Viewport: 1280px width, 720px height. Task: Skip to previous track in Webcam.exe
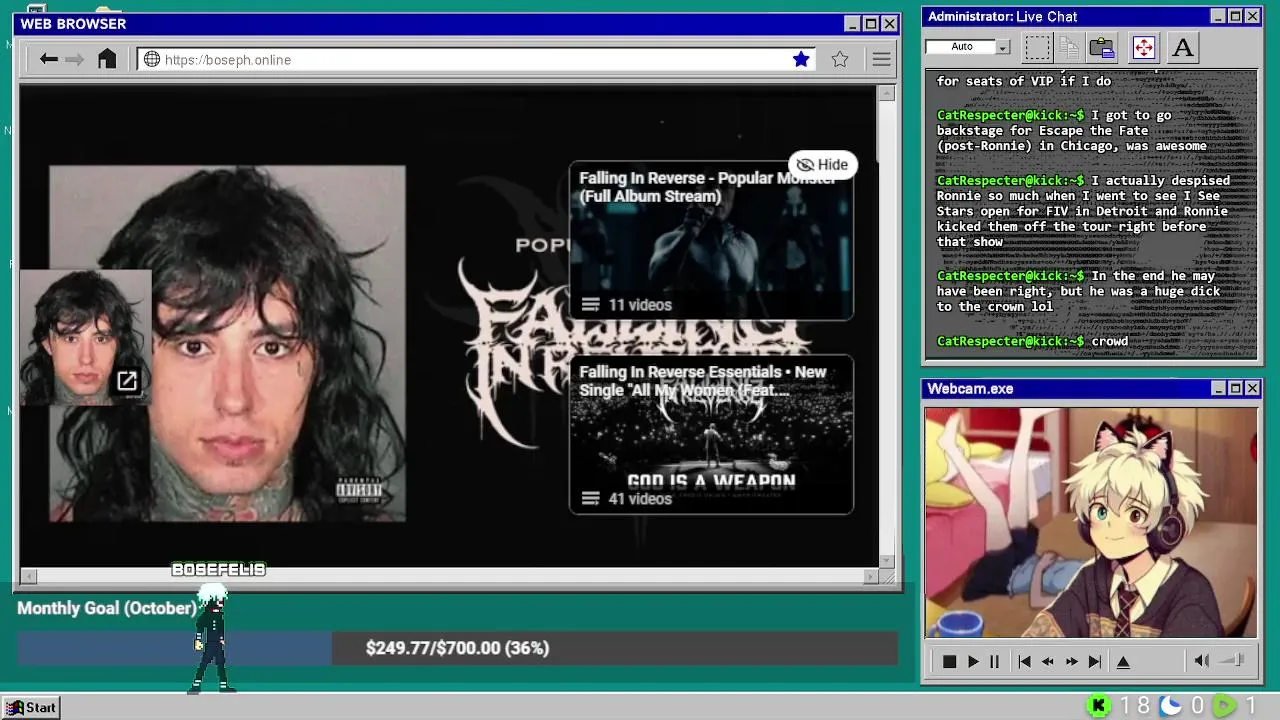pos(1024,661)
